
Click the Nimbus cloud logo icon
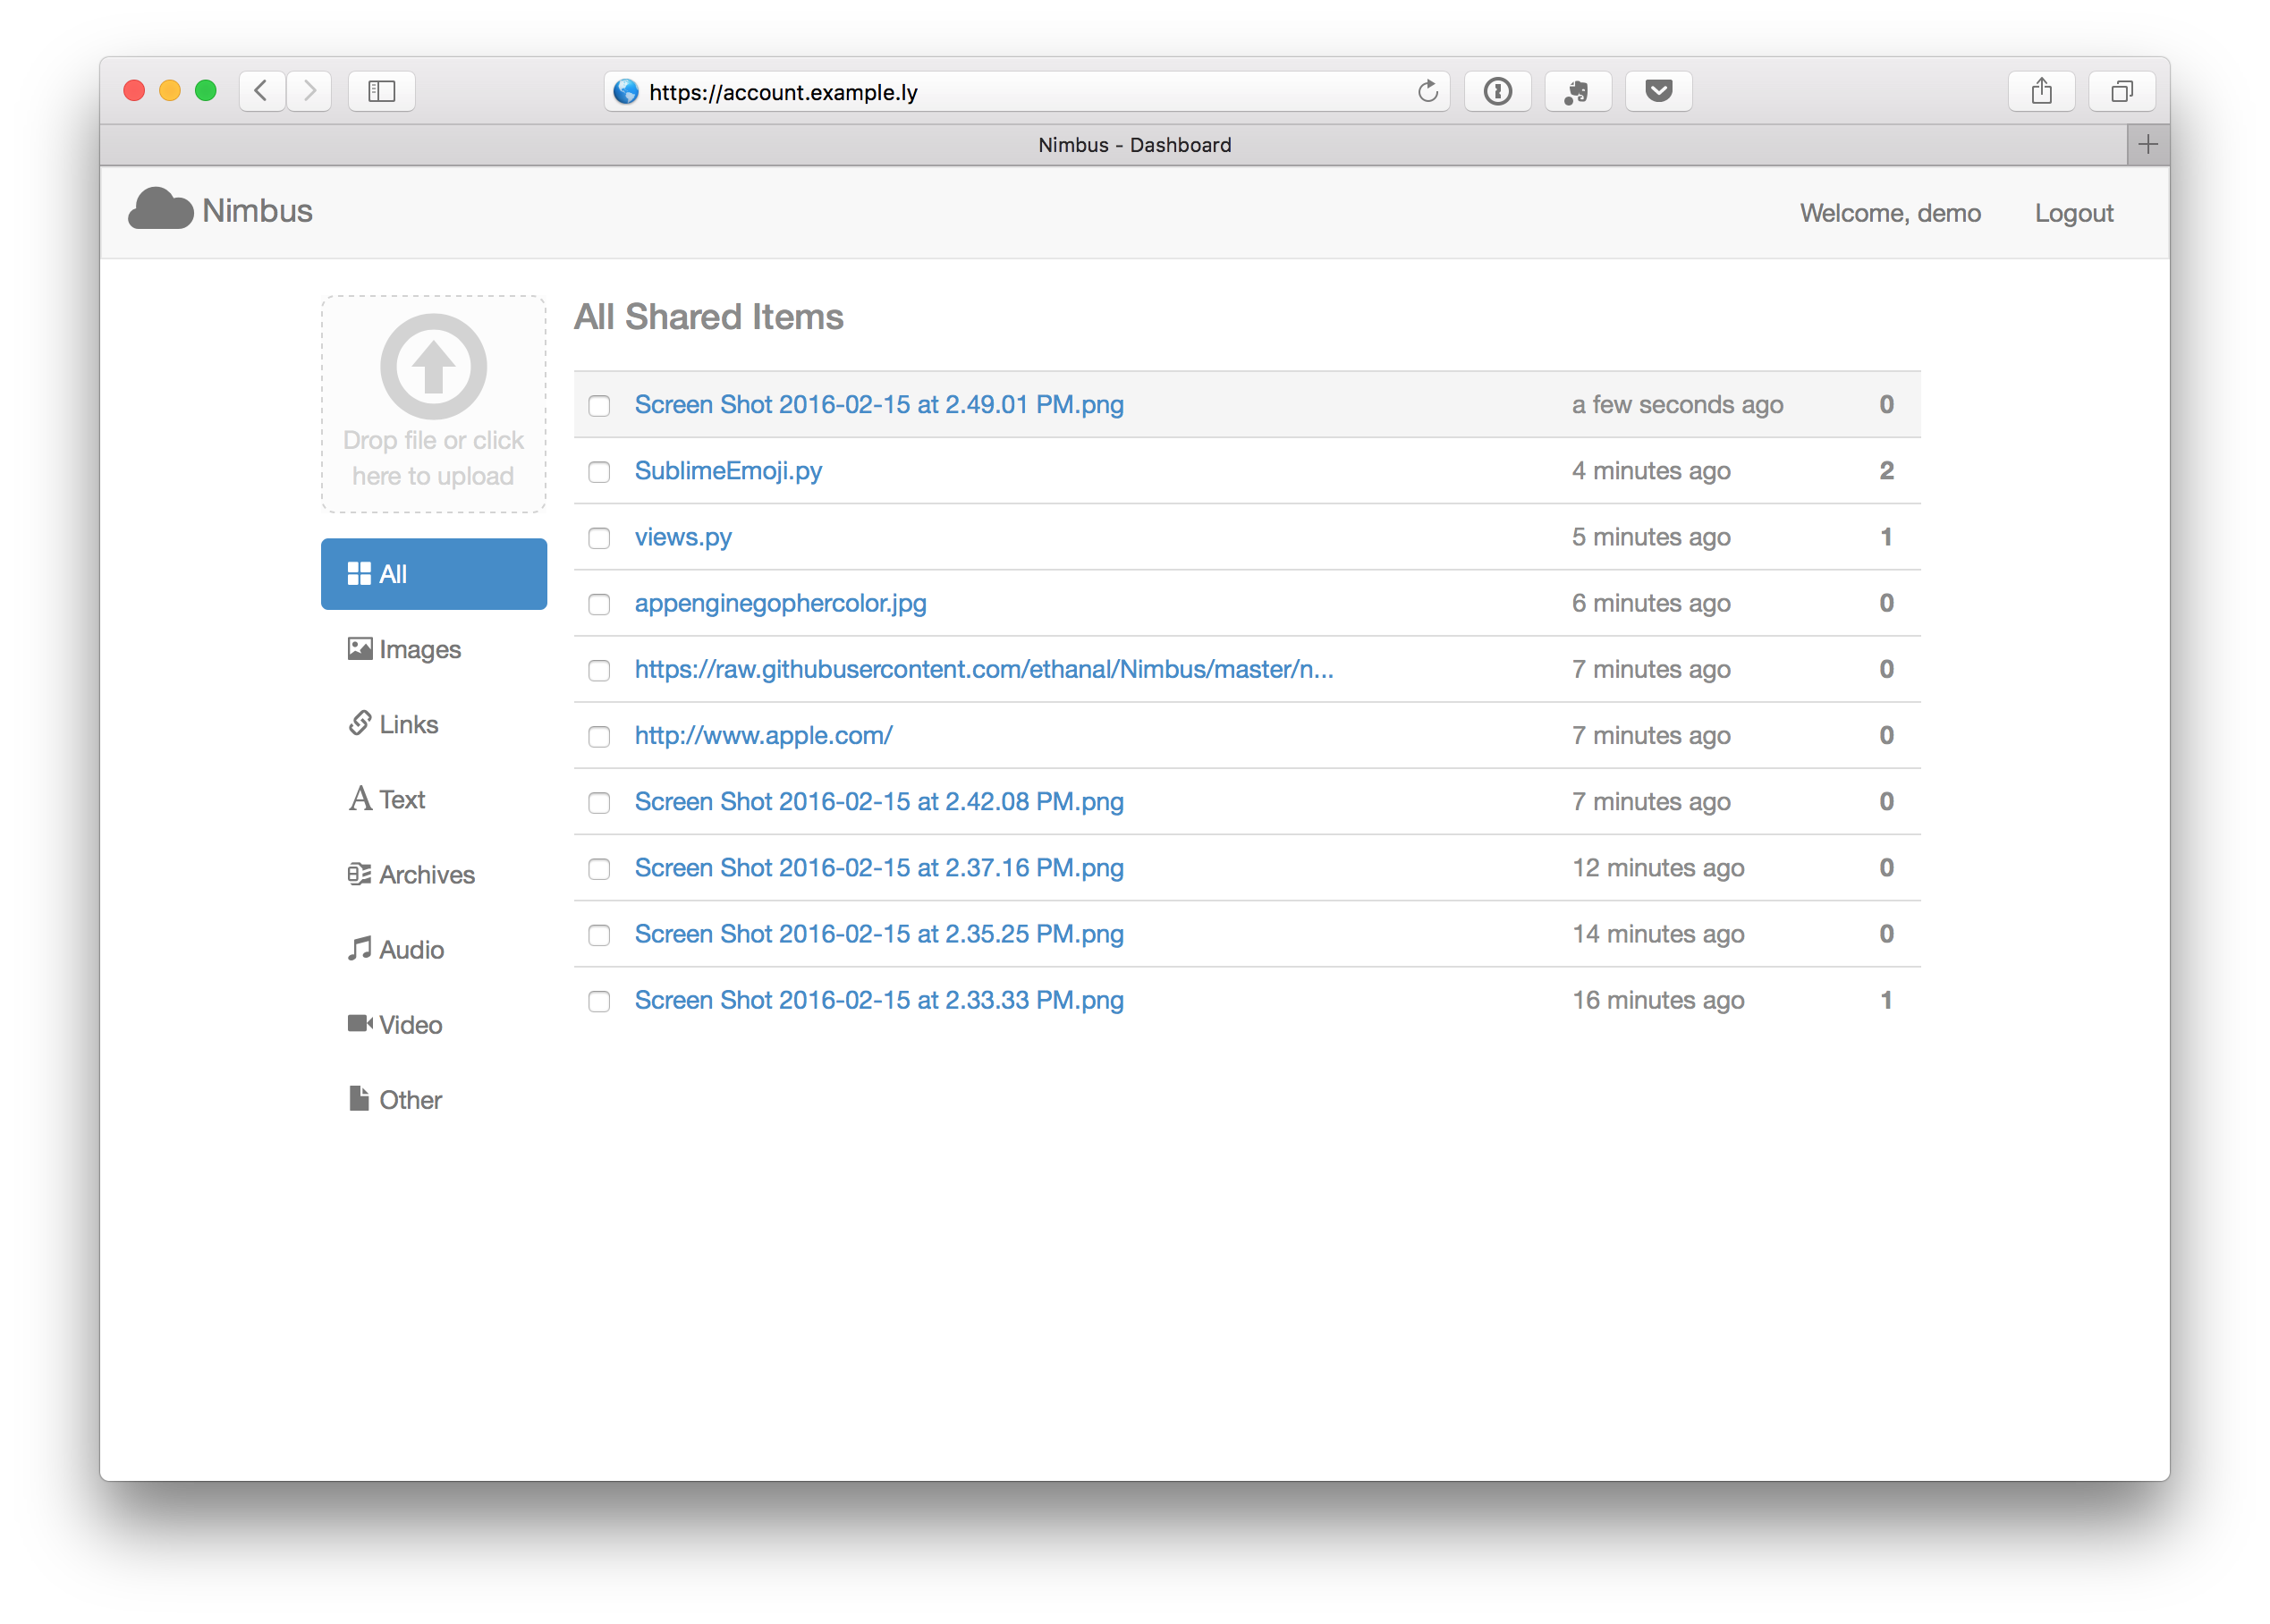point(160,209)
